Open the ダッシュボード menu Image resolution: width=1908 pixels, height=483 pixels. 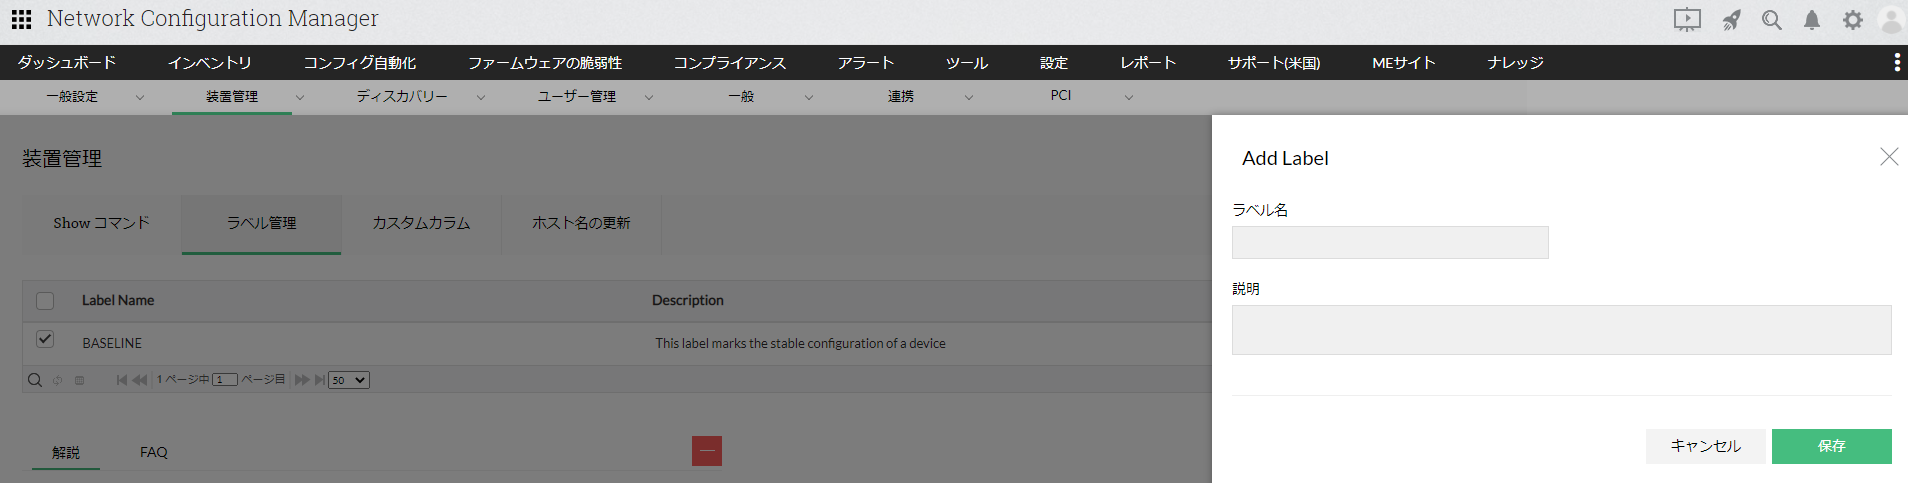[x=67, y=63]
